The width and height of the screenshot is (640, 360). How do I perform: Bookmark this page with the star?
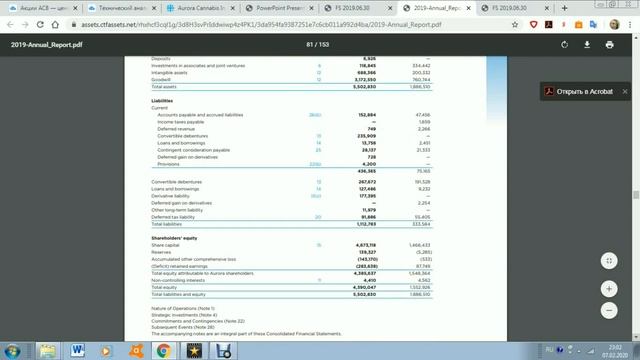(x=515, y=24)
